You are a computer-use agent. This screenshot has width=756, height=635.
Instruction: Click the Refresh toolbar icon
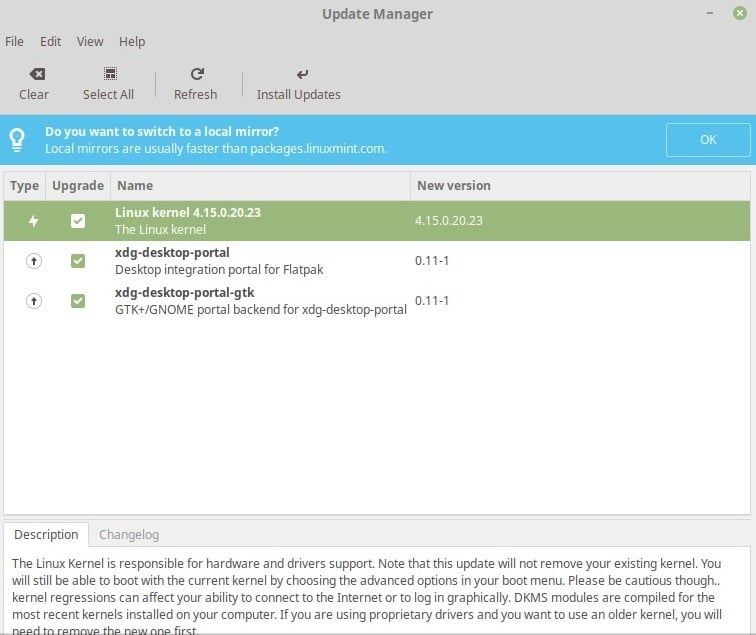click(197, 74)
